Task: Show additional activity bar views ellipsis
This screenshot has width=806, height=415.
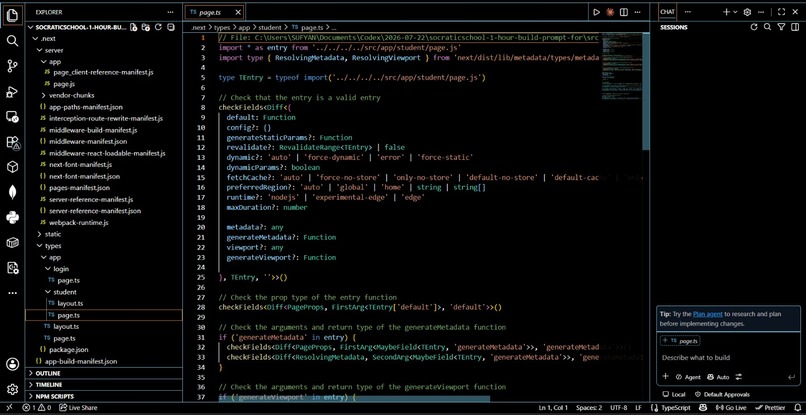Action: (x=12, y=293)
